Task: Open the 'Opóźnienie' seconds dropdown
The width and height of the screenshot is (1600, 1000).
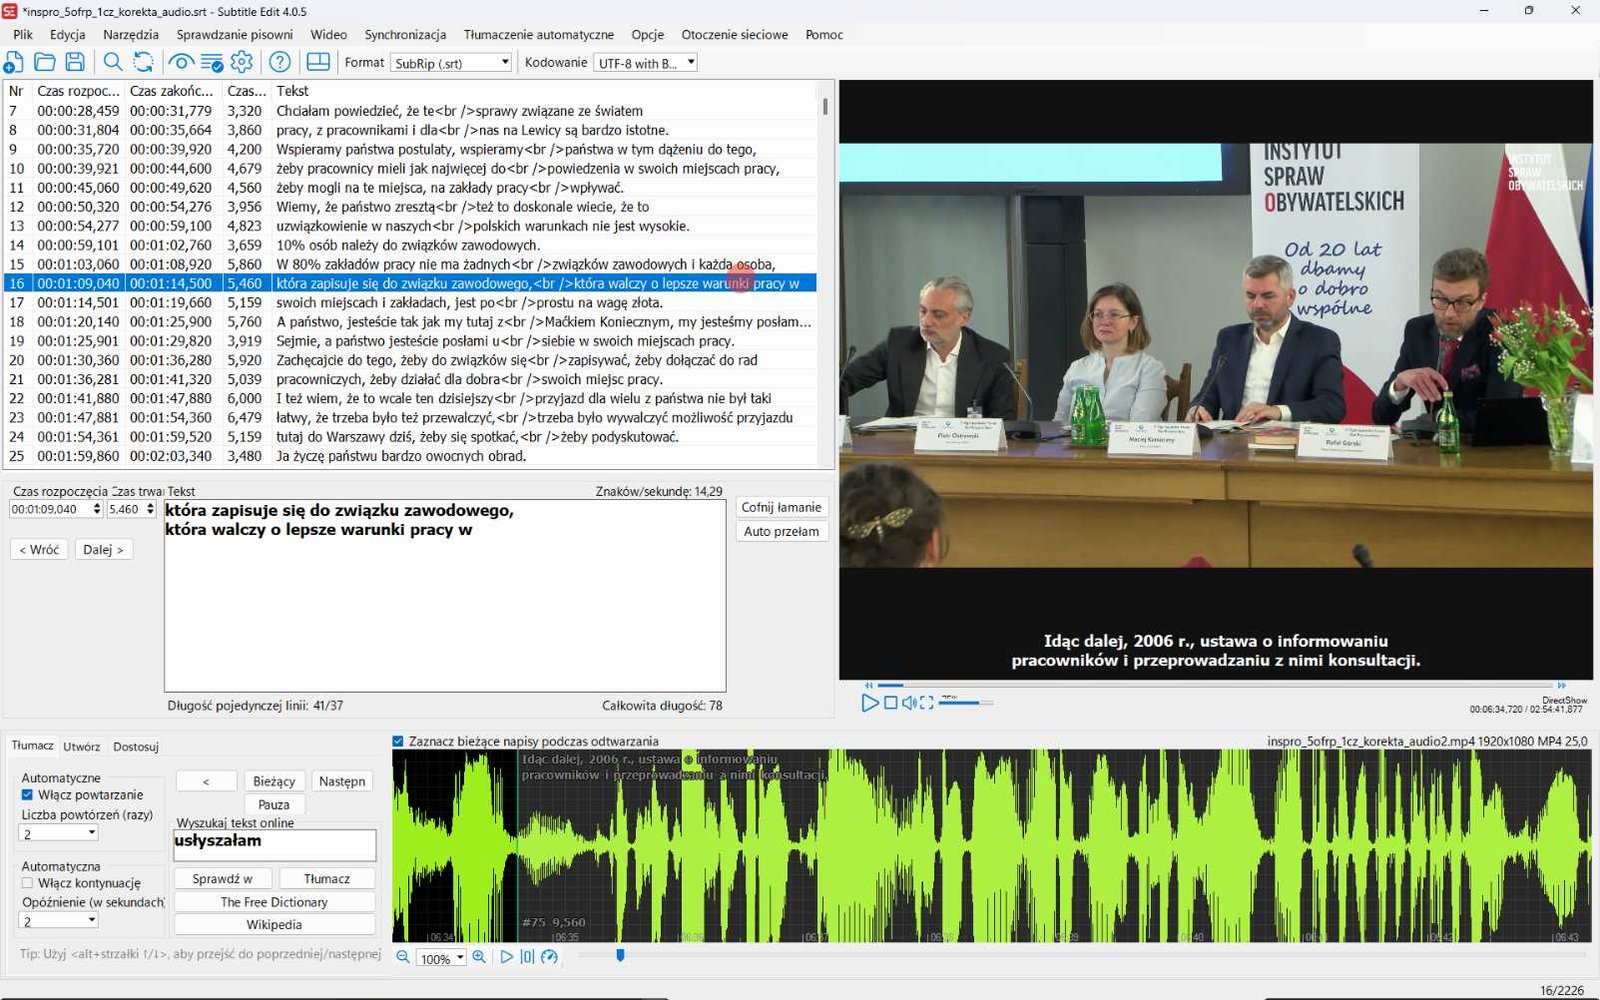Action: coord(59,921)
